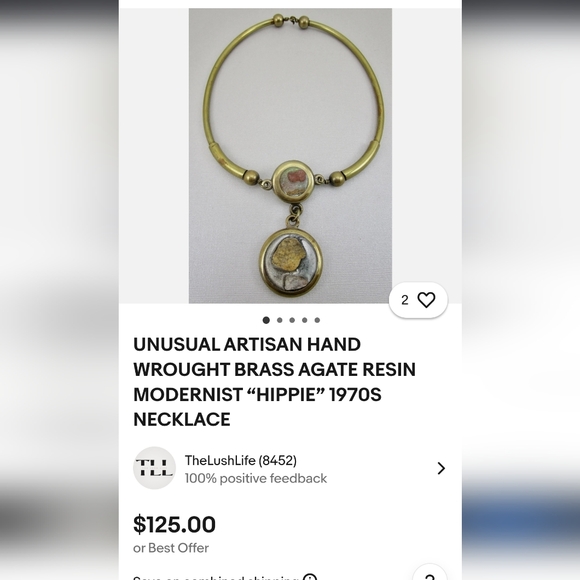Tap the oval pendant in the photo
Image resolution: width=580 pixels, height=580 pixels.
pyautogui.click(x=291, y=262)
